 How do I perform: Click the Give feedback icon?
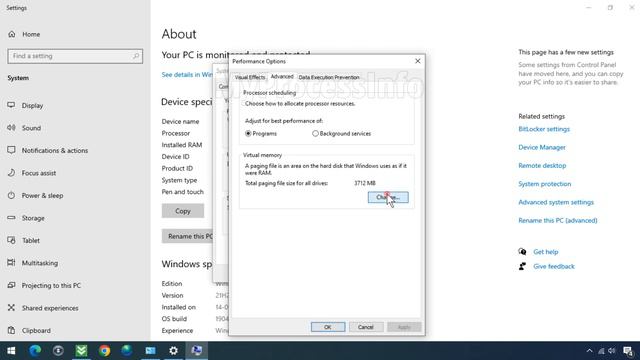[x=522, y=266]
